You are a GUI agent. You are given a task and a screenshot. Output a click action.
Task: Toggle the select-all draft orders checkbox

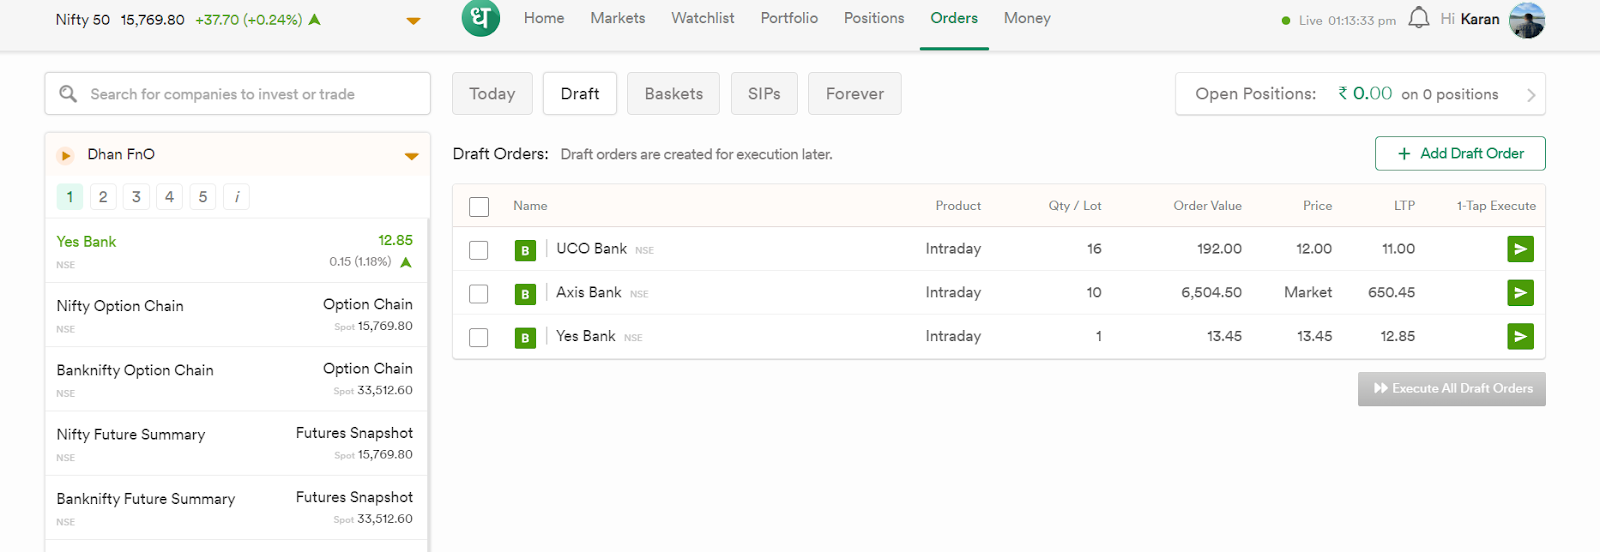pyautogui.click(x=479, y=207)
